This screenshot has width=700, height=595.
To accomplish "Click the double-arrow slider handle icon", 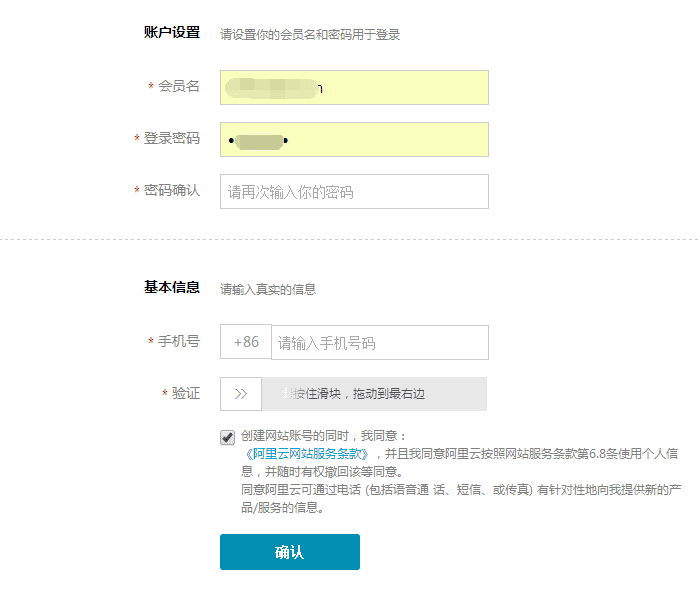I will pyautogui.click(x=241, y=394).
